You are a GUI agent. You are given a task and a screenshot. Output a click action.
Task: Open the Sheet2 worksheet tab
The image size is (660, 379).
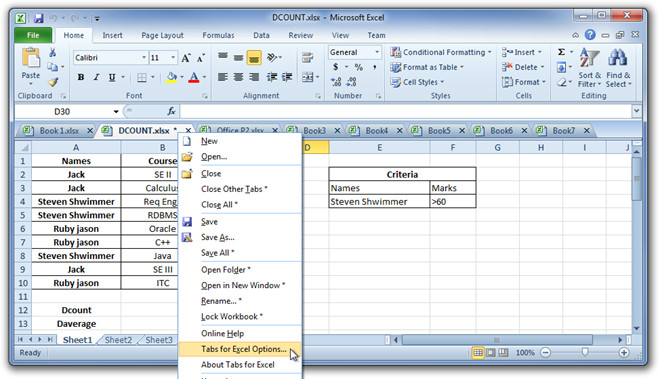(x=118, y=340)
